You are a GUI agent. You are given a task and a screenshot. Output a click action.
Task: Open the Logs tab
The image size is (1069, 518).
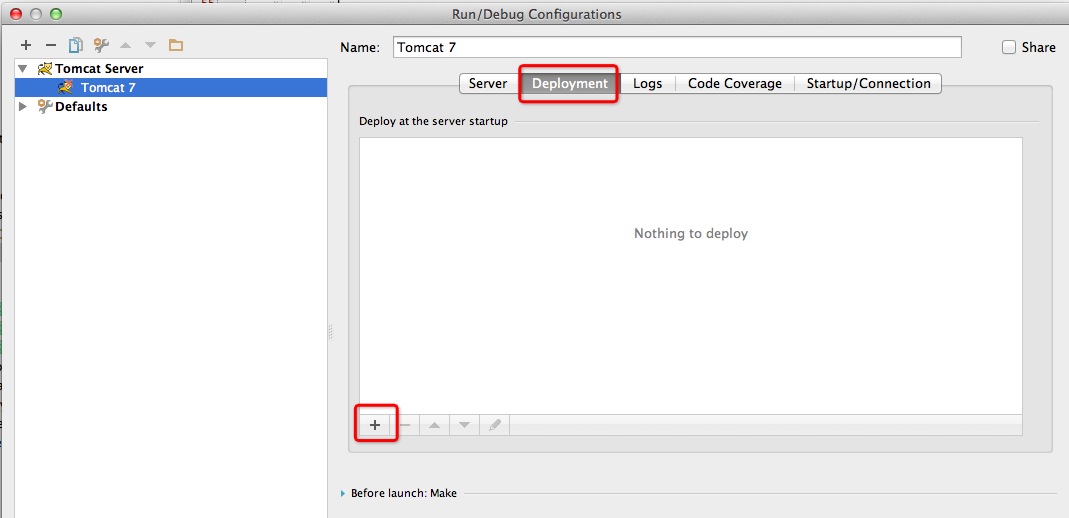tap(647, 84)
